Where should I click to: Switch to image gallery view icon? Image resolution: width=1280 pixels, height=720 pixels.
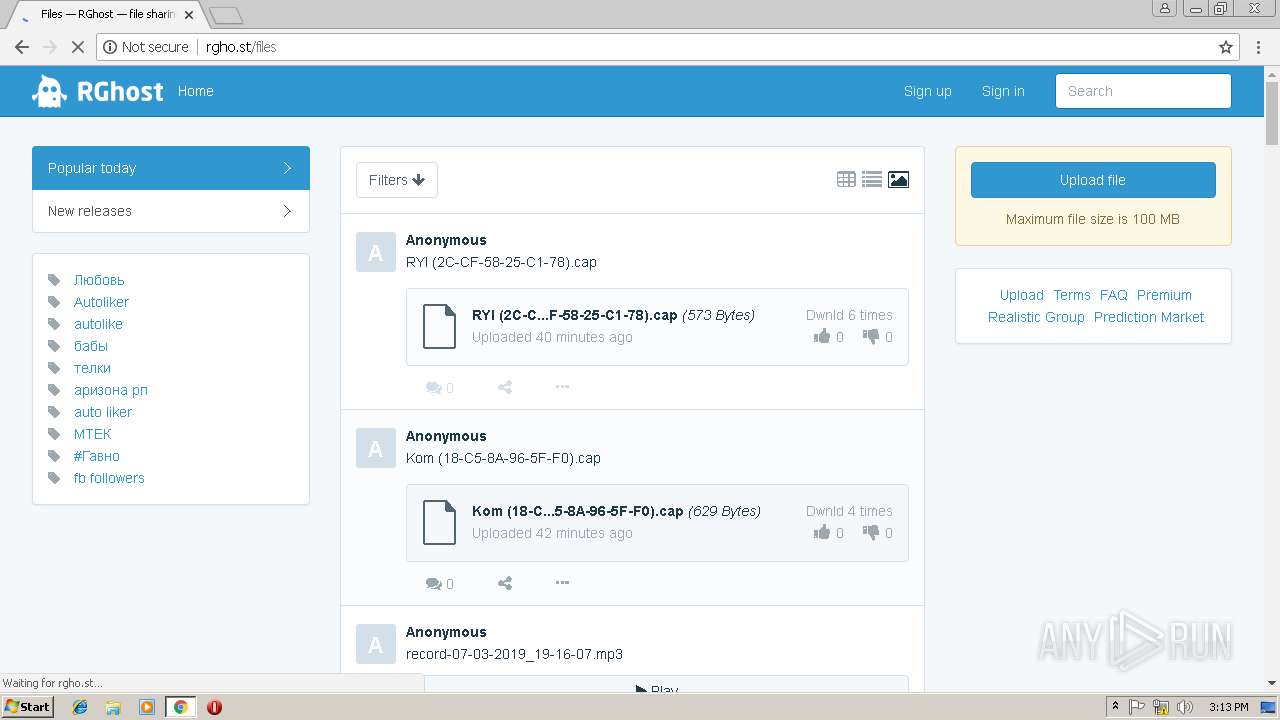[898, 180]
